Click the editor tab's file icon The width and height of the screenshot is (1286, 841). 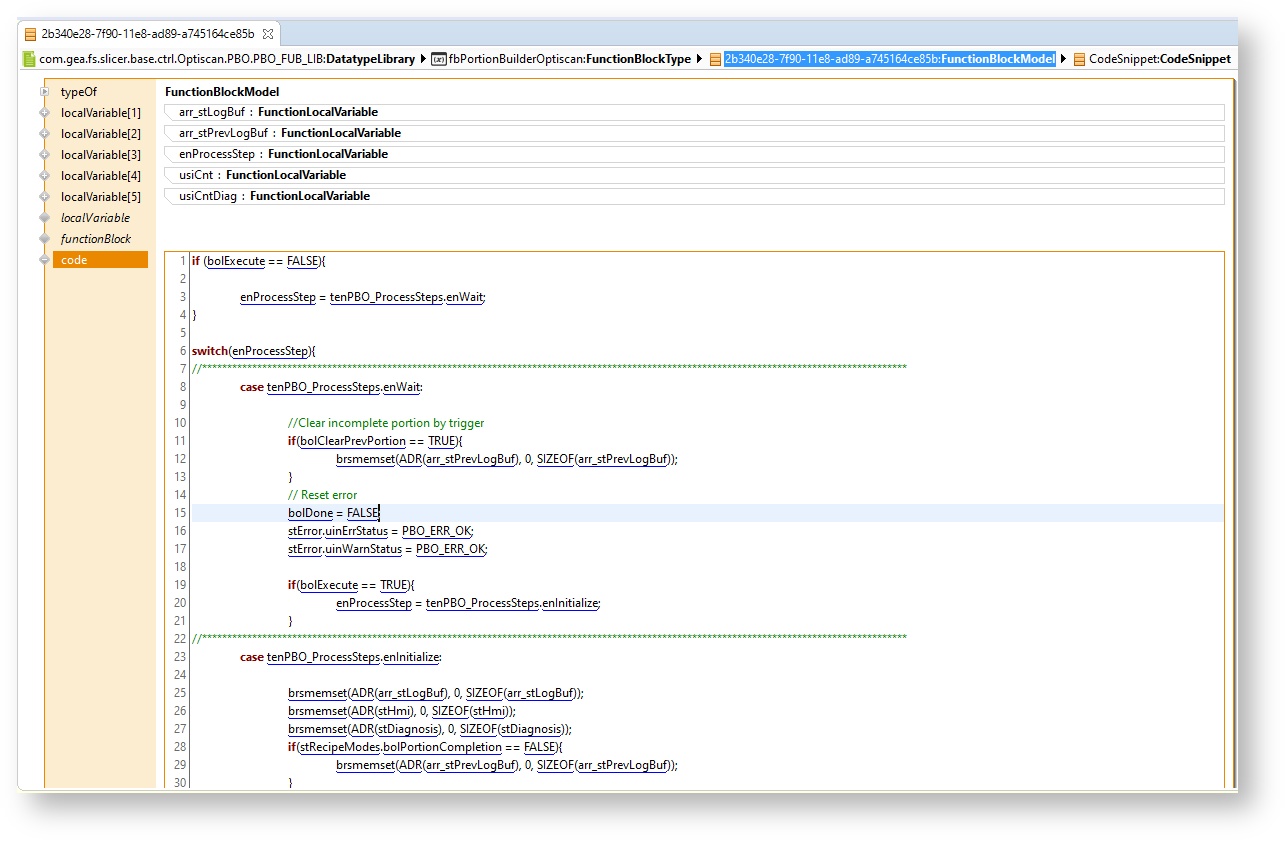pos(30,33)
